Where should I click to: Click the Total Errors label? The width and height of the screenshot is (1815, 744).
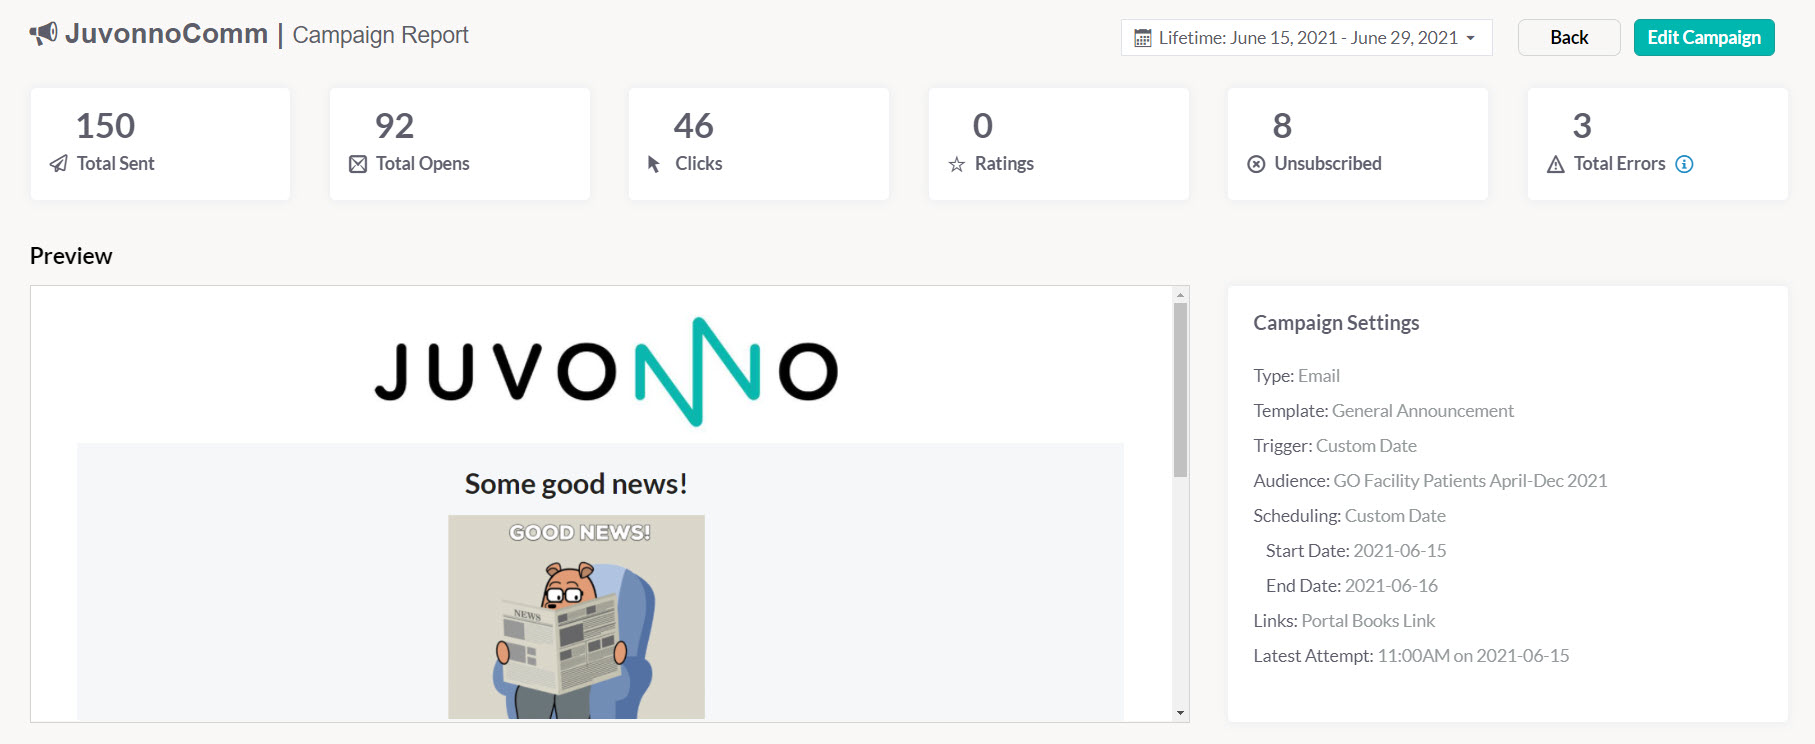pos(1620,164)
